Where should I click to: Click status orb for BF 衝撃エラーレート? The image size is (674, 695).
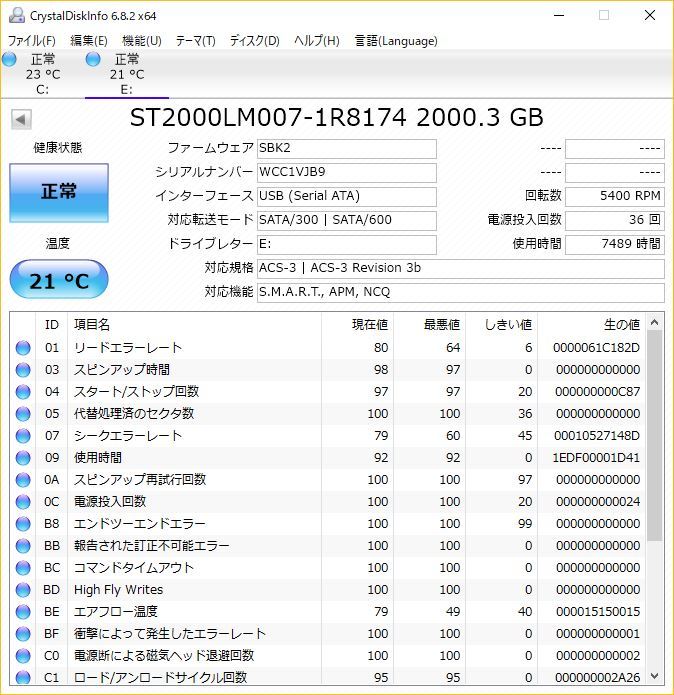point(23,634)
